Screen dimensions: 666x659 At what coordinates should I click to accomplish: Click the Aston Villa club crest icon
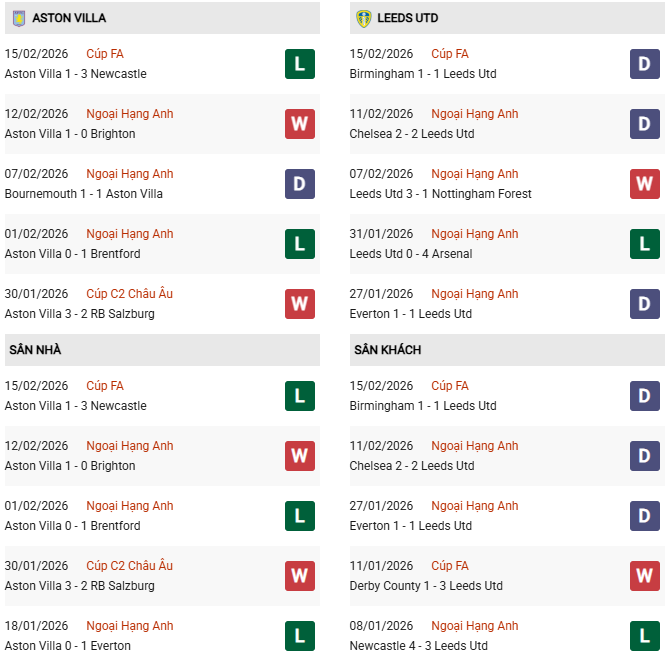click(x=18, y=18)
